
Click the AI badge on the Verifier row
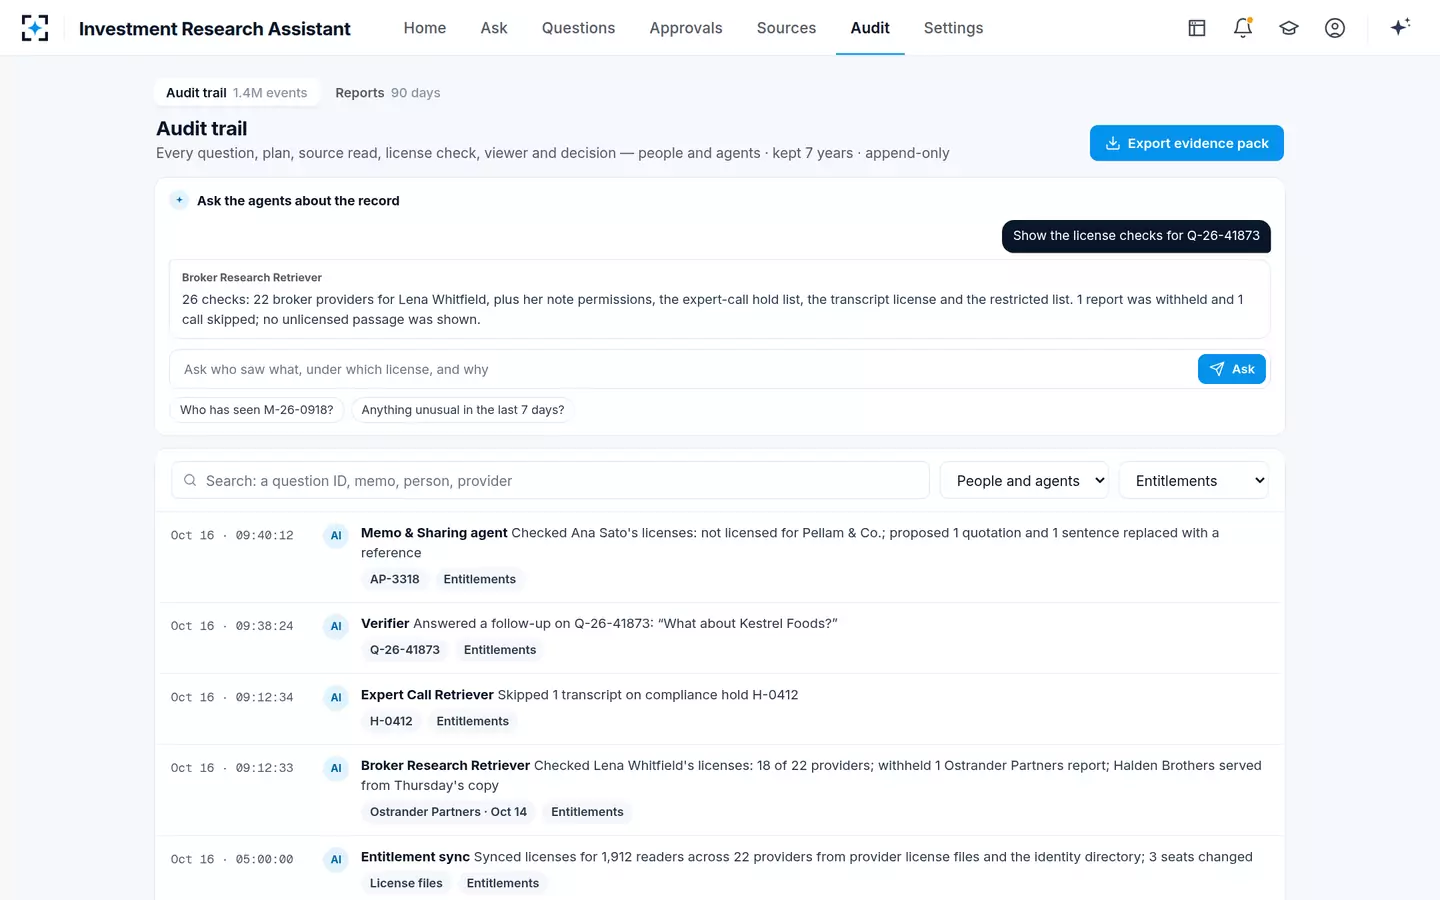tap(336, 626)
